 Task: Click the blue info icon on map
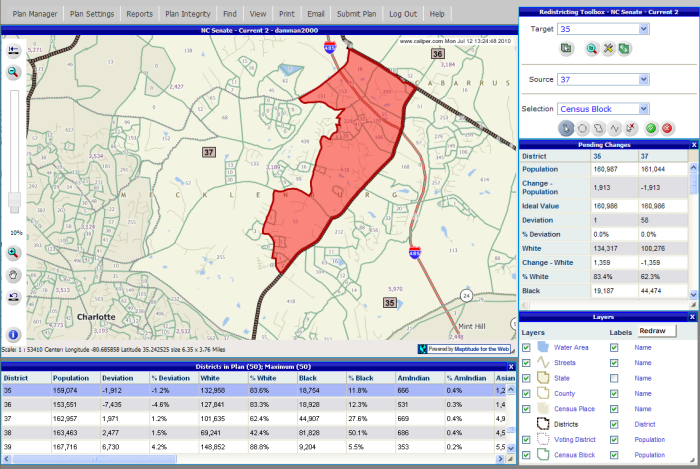click(x=14, y=334)
